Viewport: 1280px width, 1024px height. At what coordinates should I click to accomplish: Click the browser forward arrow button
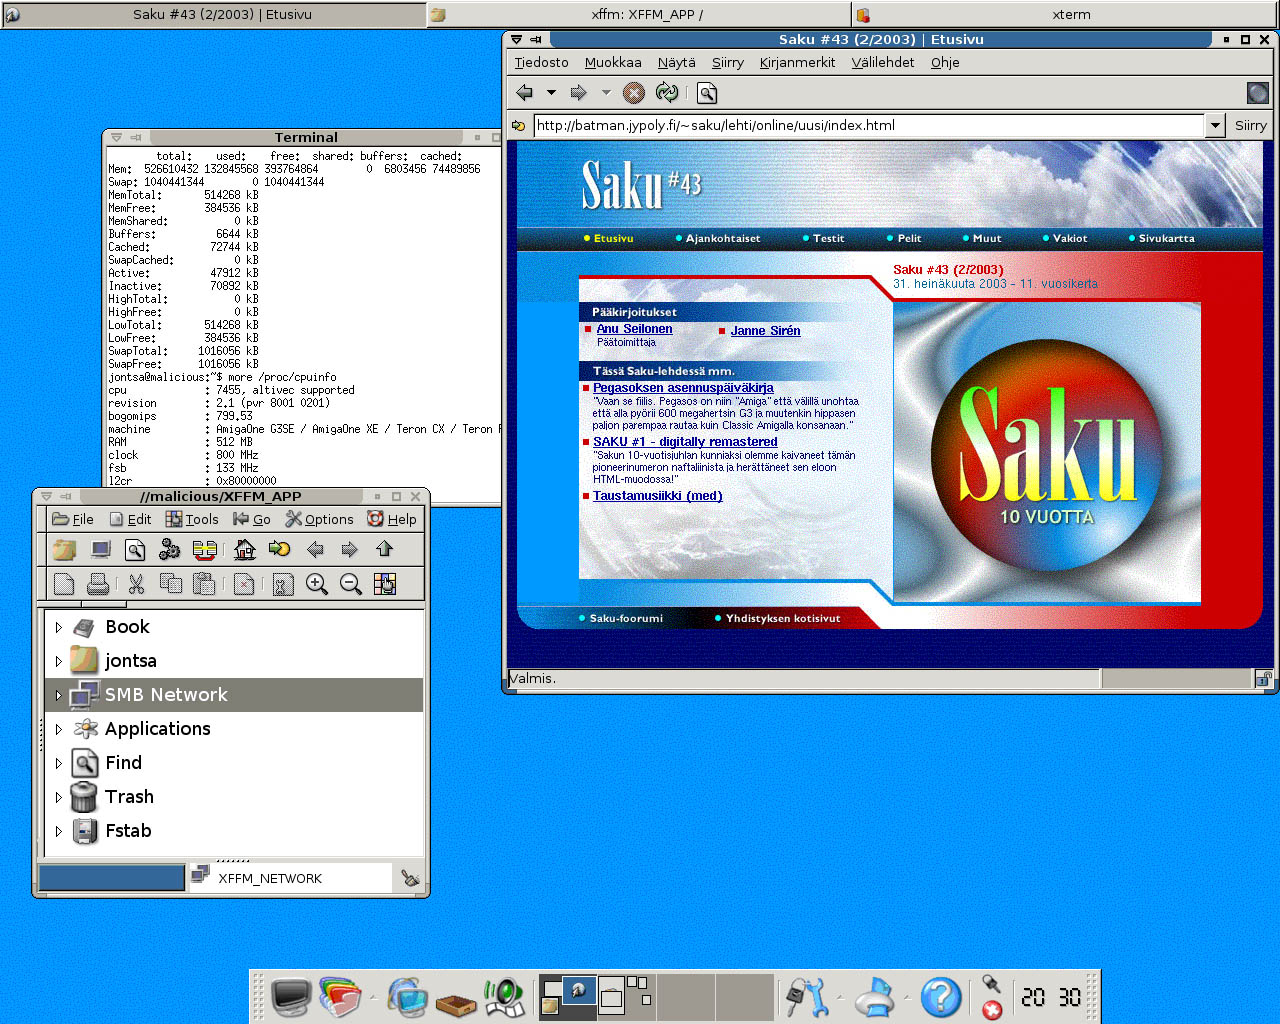578,93
